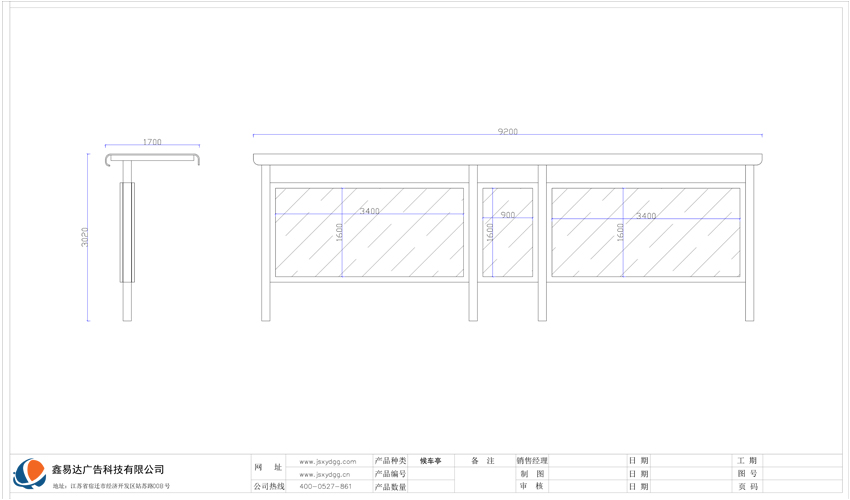Open the www.jsxydgg.cn link

325,475
